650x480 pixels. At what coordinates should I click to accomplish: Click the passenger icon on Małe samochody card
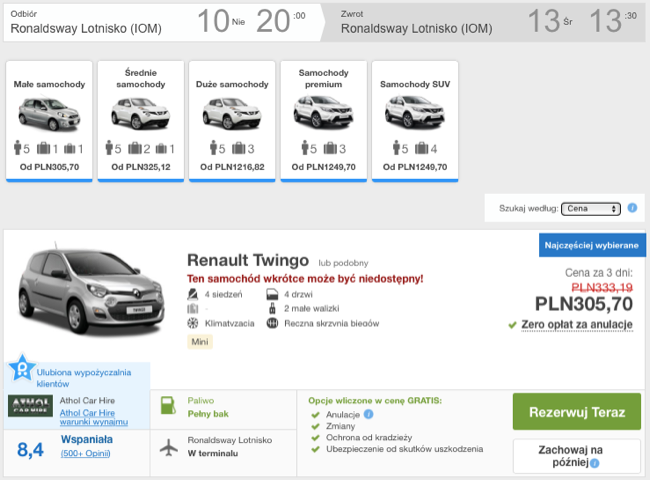17,148
